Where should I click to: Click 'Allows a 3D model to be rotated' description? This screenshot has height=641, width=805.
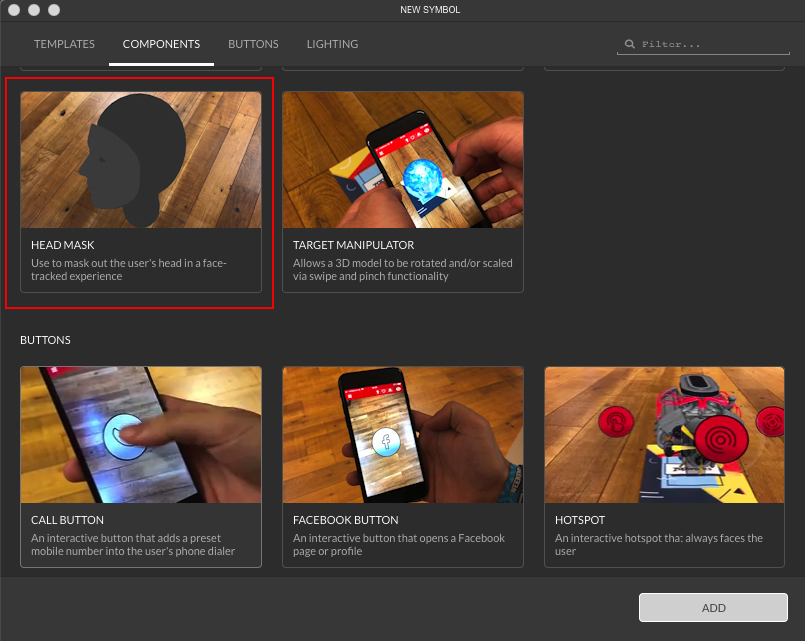click(402, 269)
